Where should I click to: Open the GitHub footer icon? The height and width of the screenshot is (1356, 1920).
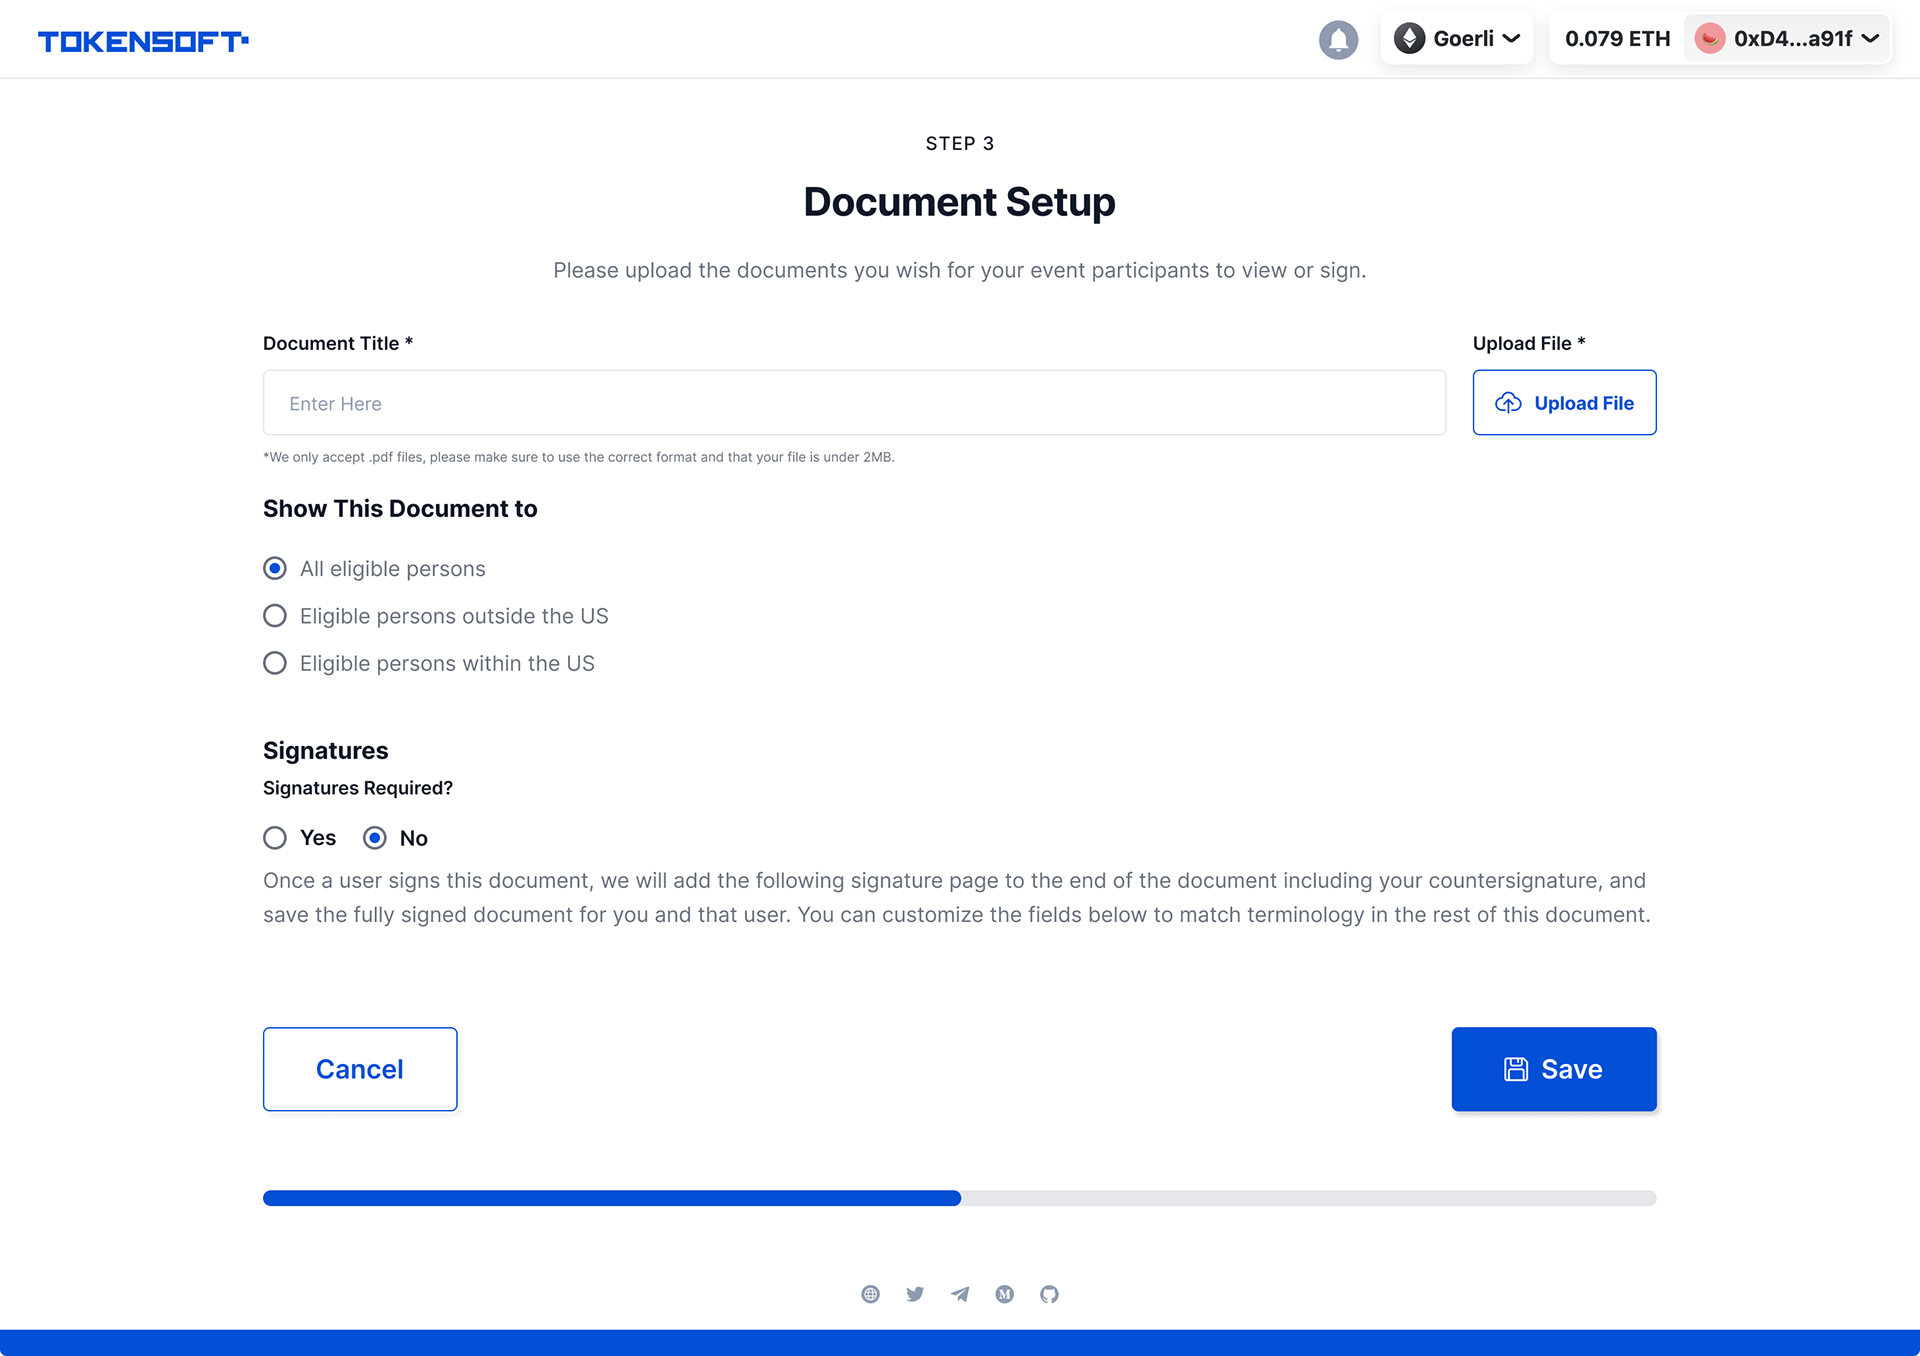point(1049,1294)
